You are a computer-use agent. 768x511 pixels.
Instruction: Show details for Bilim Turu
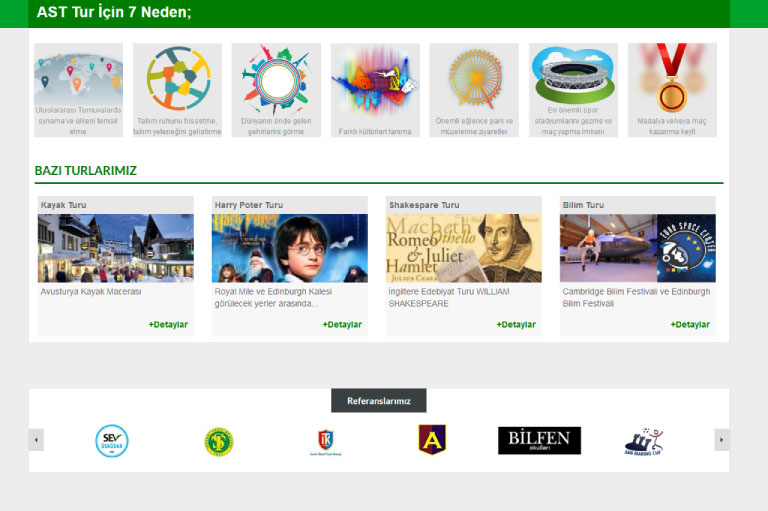690,324
